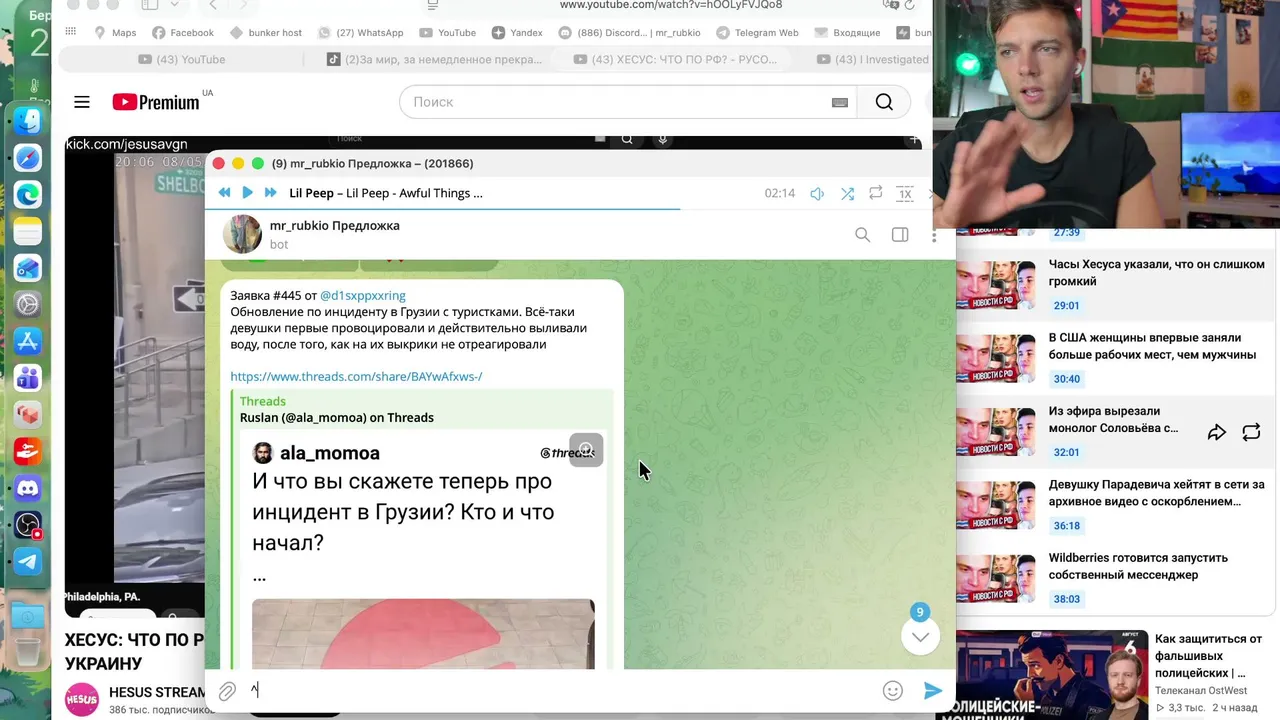Attach a file in Telegram message box
The width and height of the screenshot is (1280, 720).
227,691
